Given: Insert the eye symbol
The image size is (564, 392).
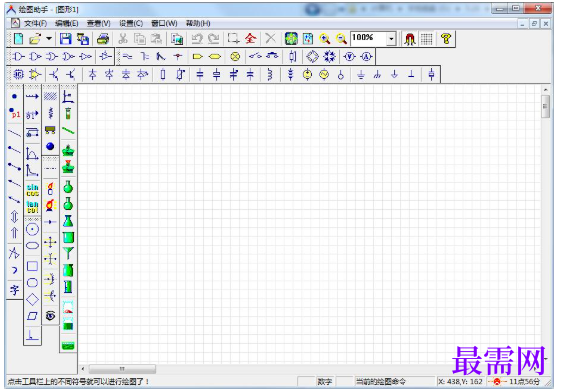Looking at the screenshot, I should pyautogui.click(x=50, y=315).
